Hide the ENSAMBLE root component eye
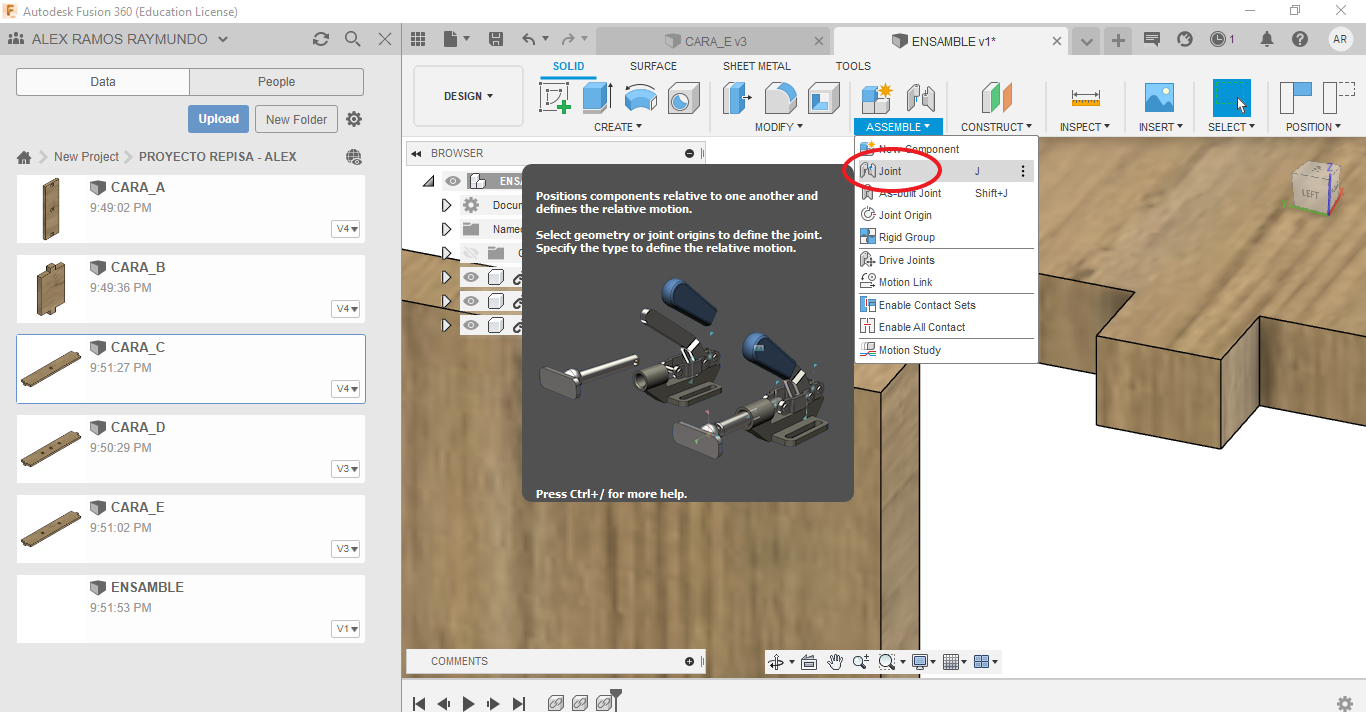 coord(454,181)
